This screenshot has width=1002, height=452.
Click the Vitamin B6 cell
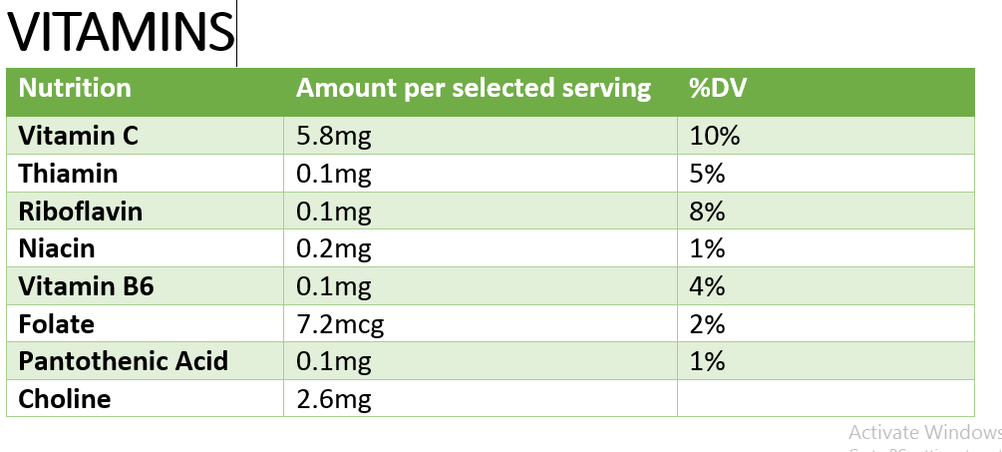point(86,287)
